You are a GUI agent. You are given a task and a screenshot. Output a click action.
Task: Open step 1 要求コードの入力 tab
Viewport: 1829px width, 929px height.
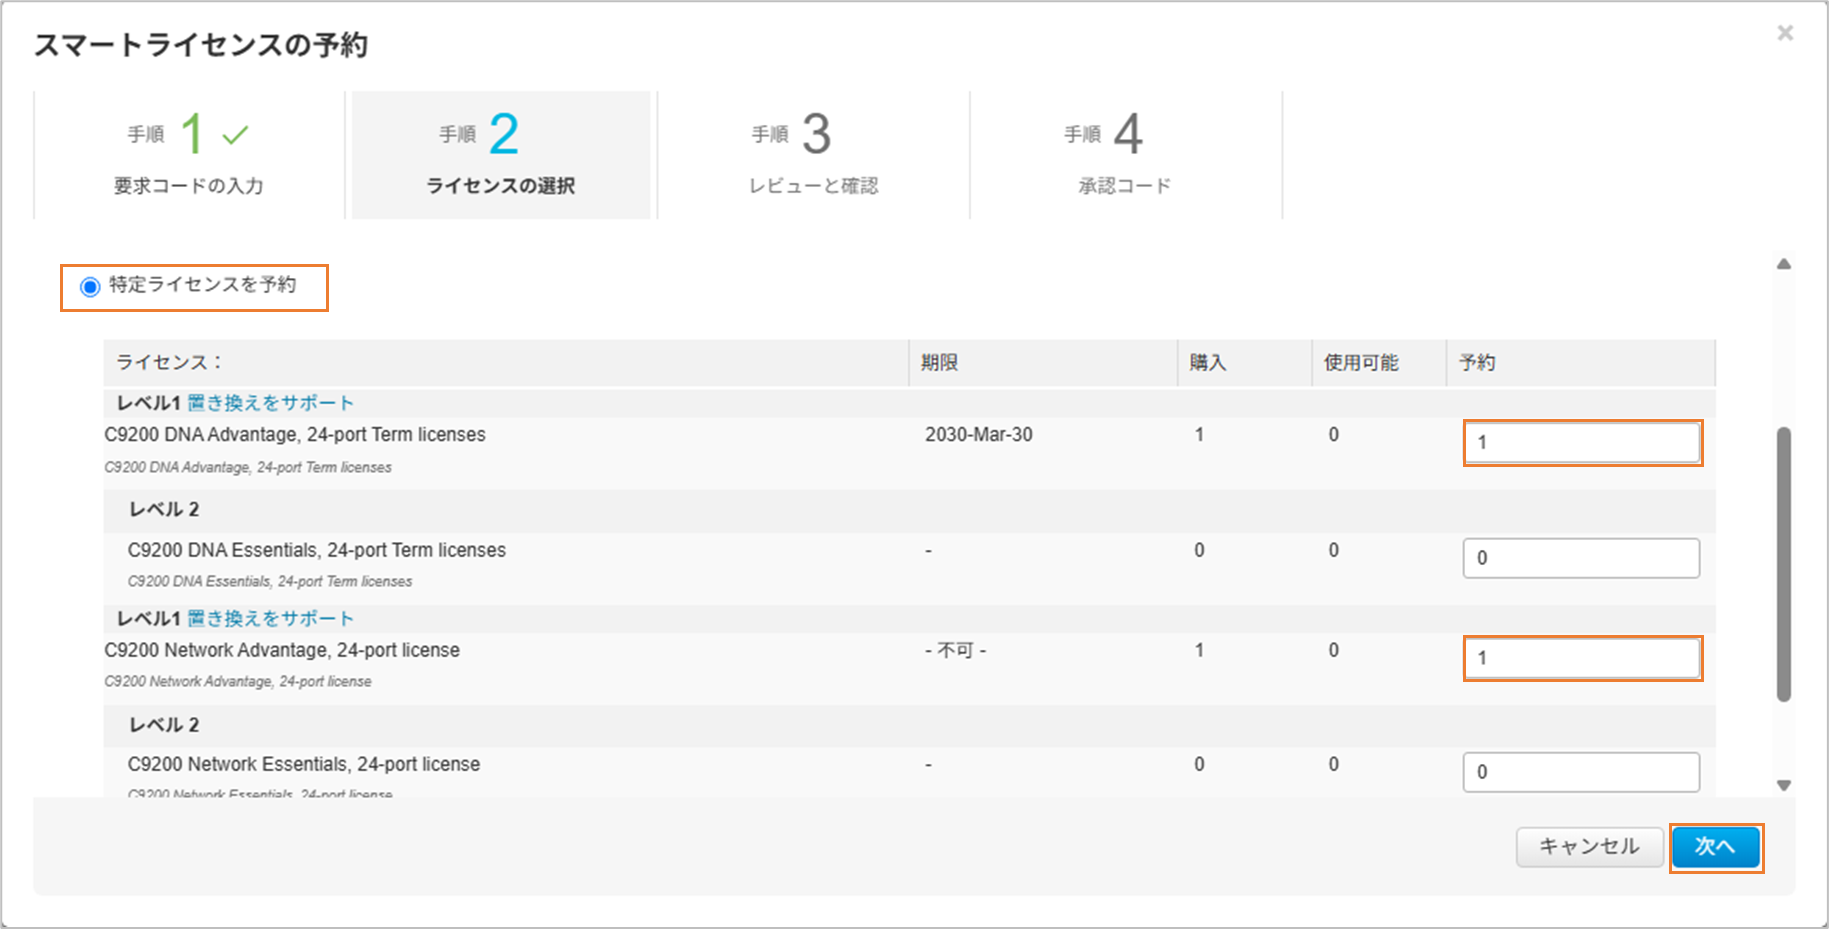(x=189, y=155)
